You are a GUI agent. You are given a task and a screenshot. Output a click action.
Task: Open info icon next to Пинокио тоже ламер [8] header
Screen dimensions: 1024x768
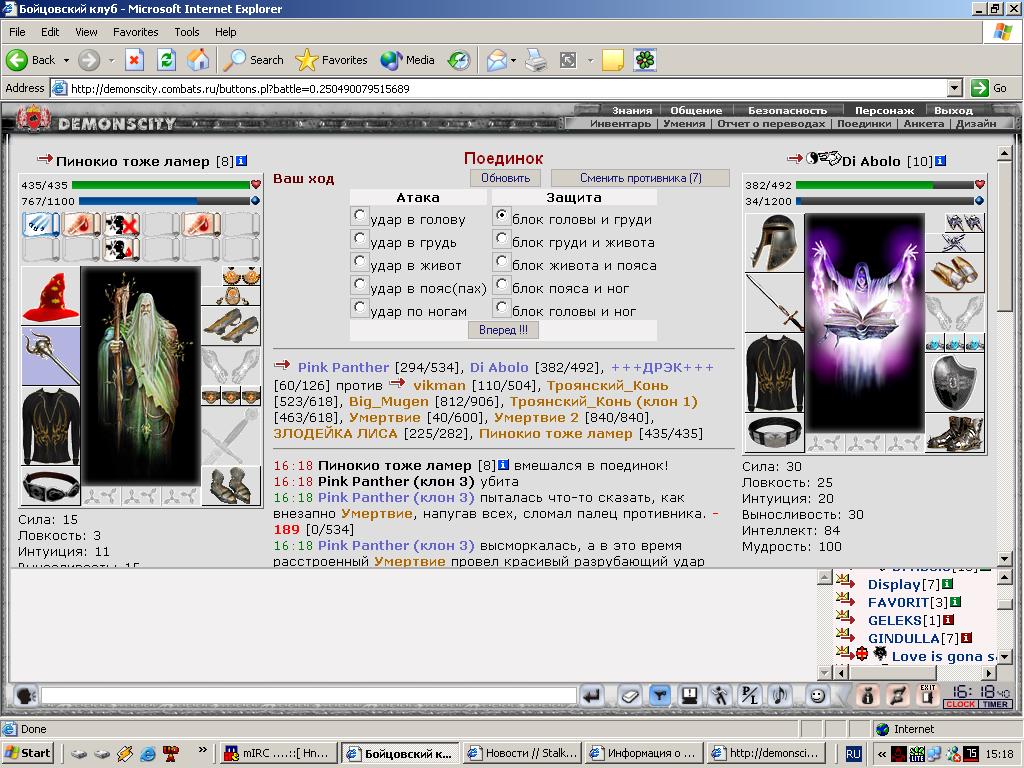241,161
